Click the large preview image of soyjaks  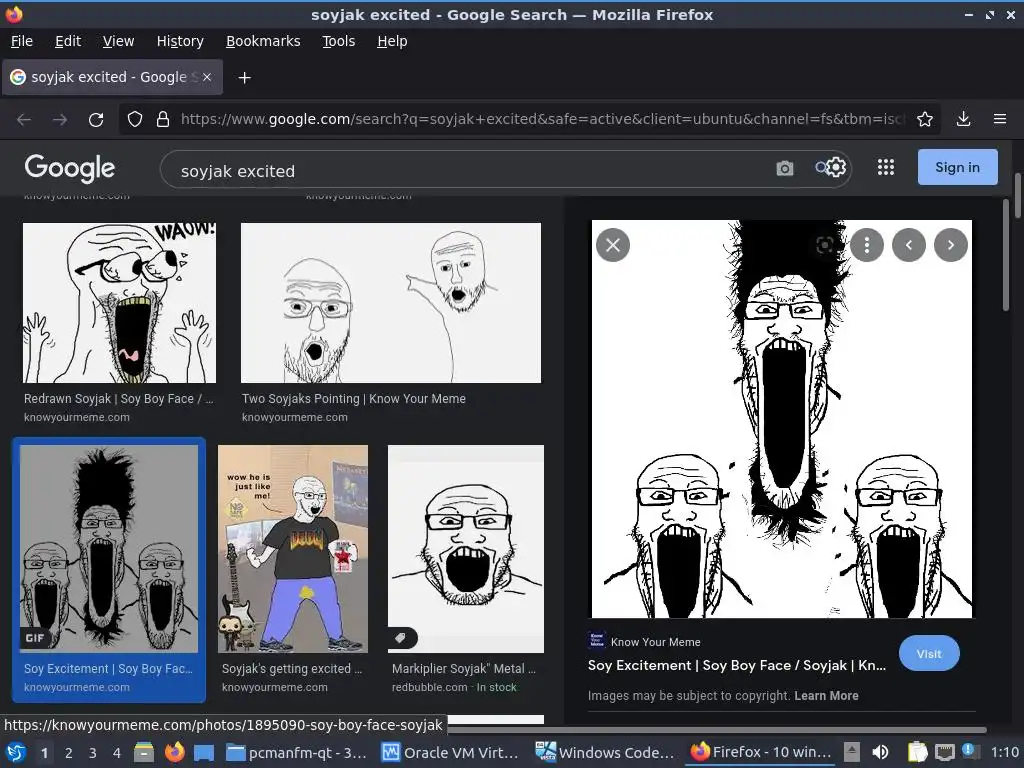click(781, 419)
